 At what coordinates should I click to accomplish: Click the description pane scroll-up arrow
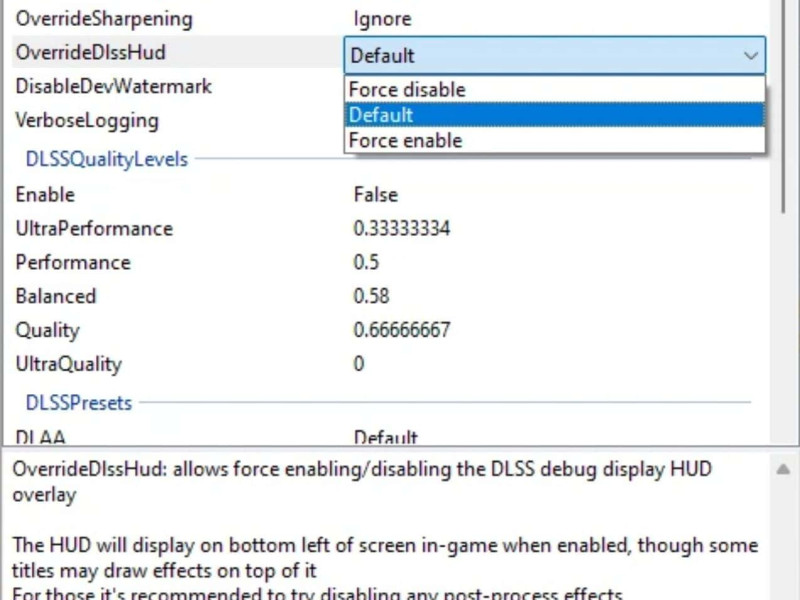[783, 469]
